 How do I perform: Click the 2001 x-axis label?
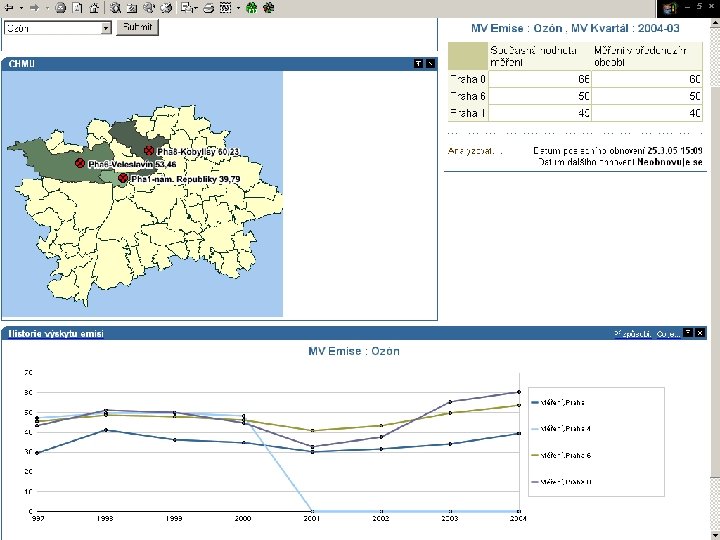tap(312, 518)
